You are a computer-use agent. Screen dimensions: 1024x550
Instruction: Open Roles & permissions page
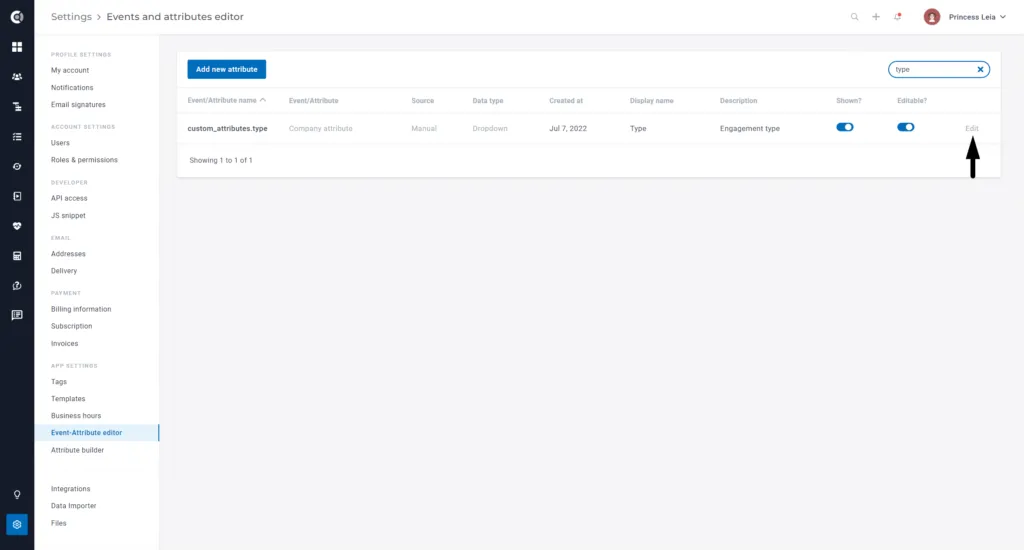tap(84, 159)
